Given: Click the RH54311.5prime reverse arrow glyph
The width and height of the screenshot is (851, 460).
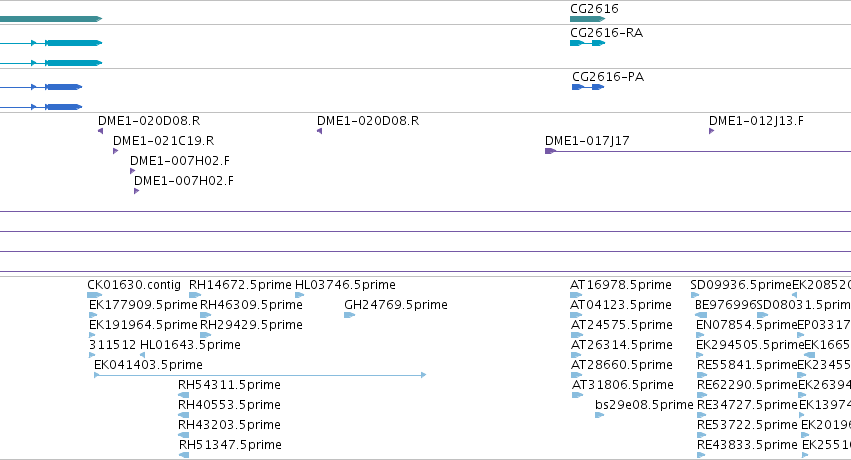Looking at the screenshot, I should pos(183,395).
